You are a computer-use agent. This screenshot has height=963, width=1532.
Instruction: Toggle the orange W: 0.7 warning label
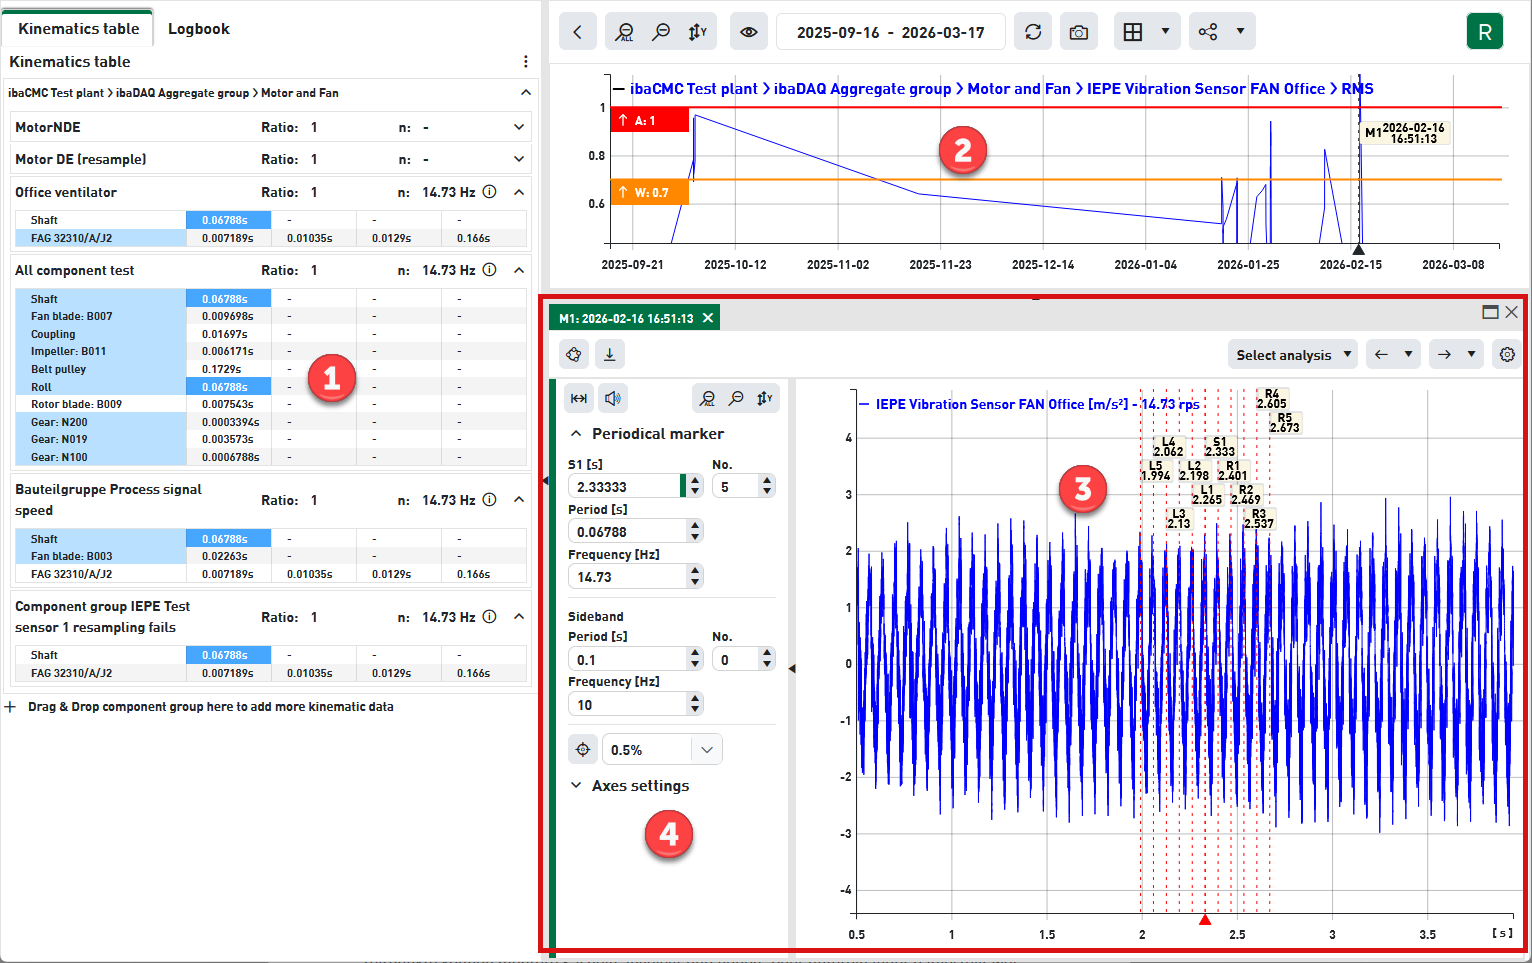[x=649, y=192]
